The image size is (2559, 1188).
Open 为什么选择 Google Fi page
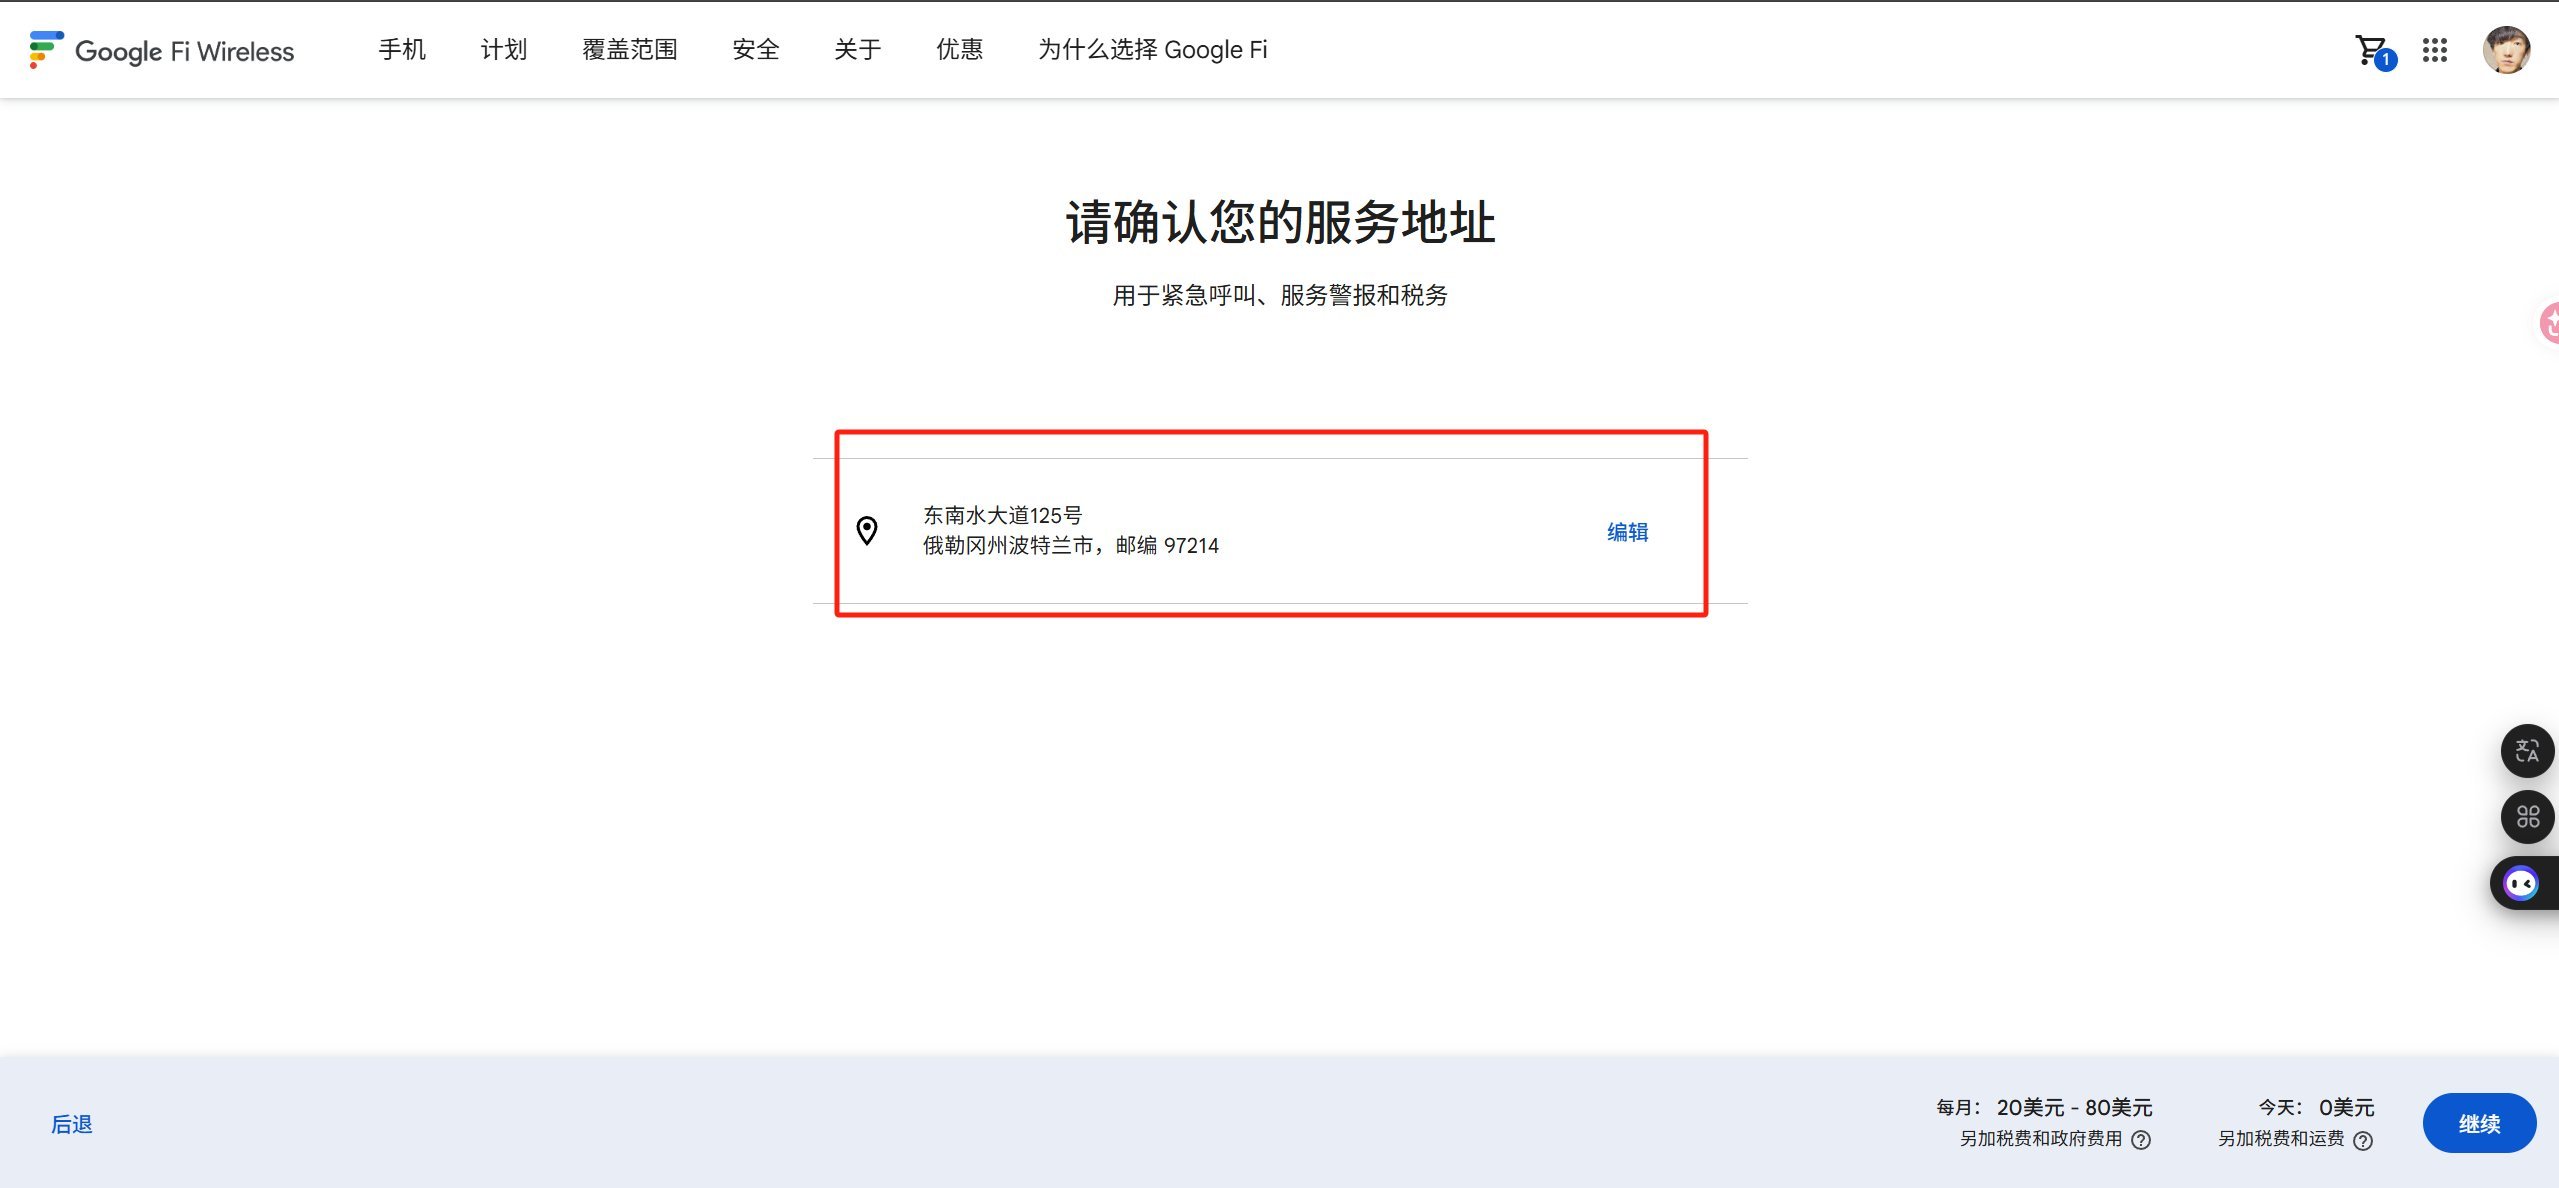click(x=1152, y=50)
